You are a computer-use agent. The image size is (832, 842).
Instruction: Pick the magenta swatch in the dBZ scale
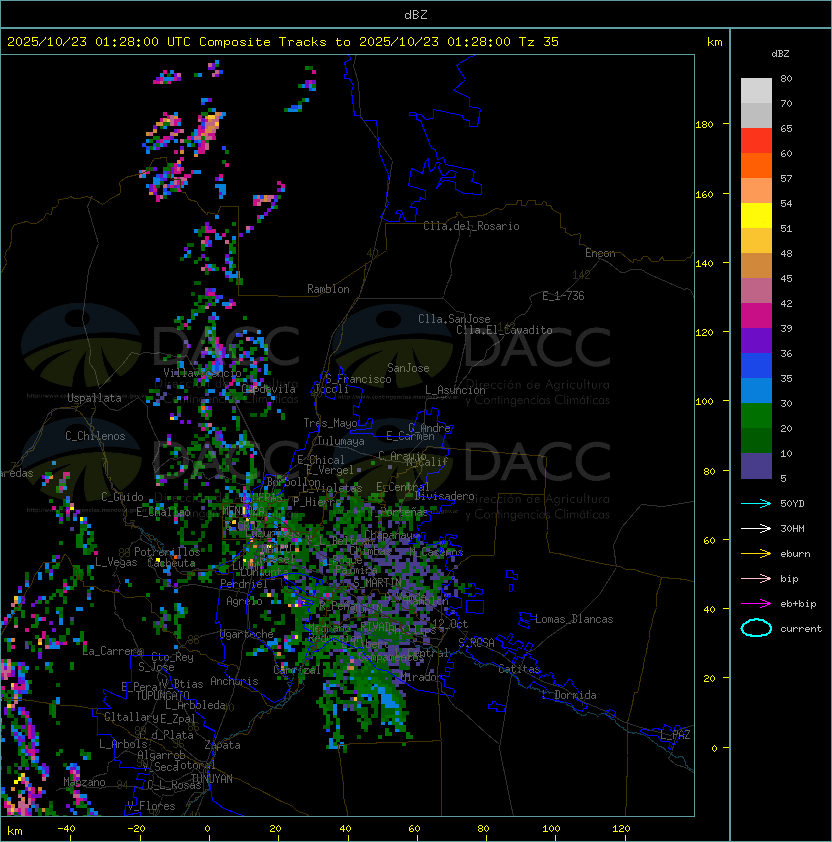[x=756, y=316]
